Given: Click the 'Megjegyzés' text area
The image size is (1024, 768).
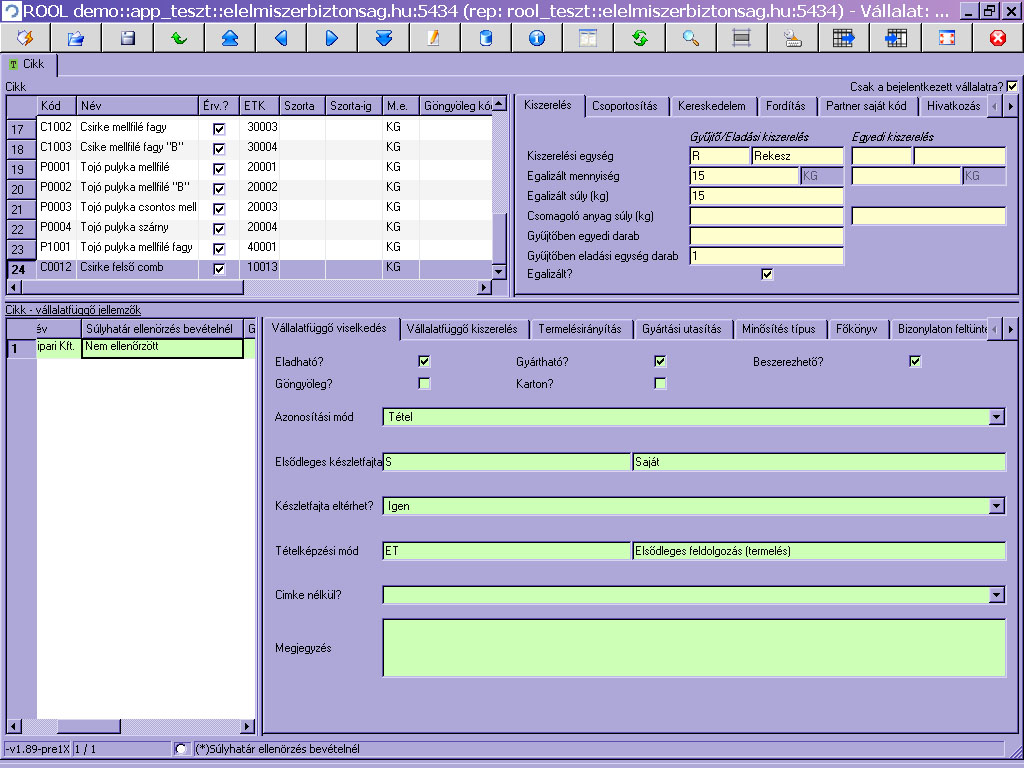Looking at the screenshot, I should click(694, 647).
